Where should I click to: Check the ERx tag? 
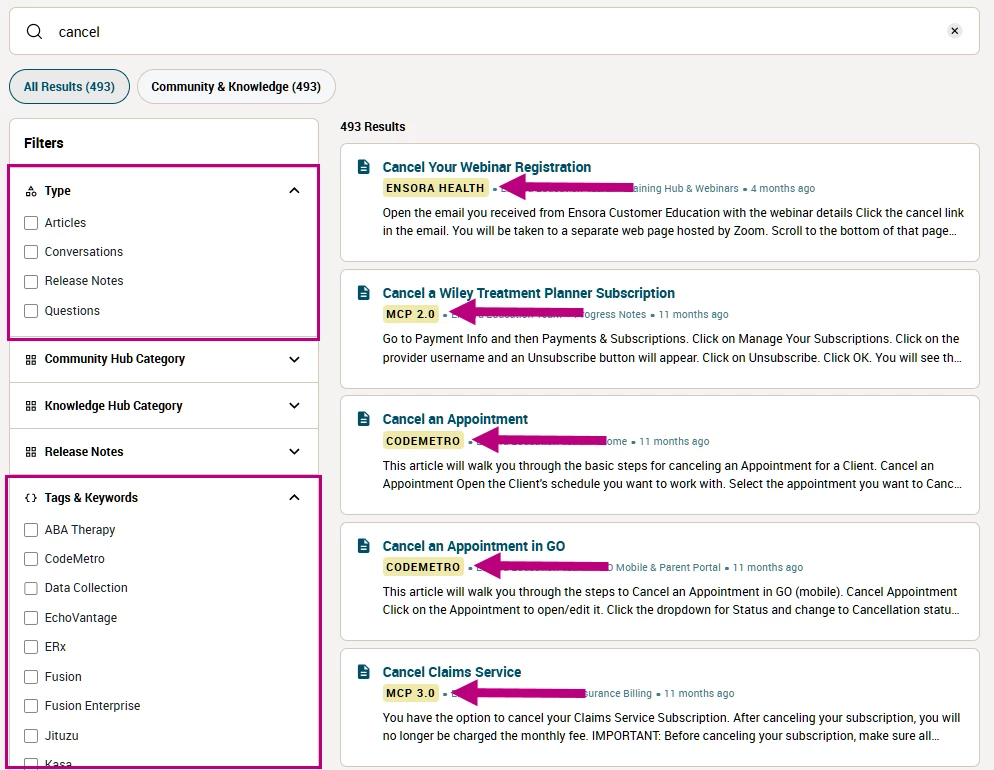click(x=30, y=647)
